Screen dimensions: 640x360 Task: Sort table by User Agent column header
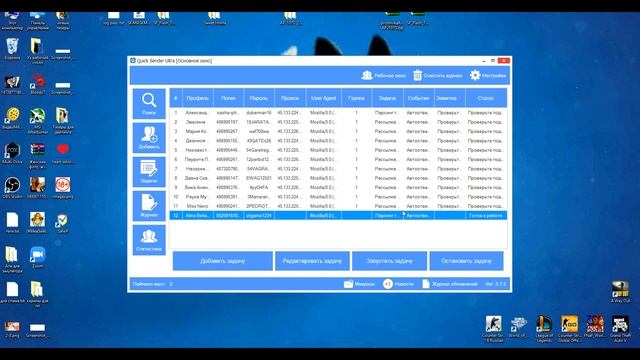[323, 98]
